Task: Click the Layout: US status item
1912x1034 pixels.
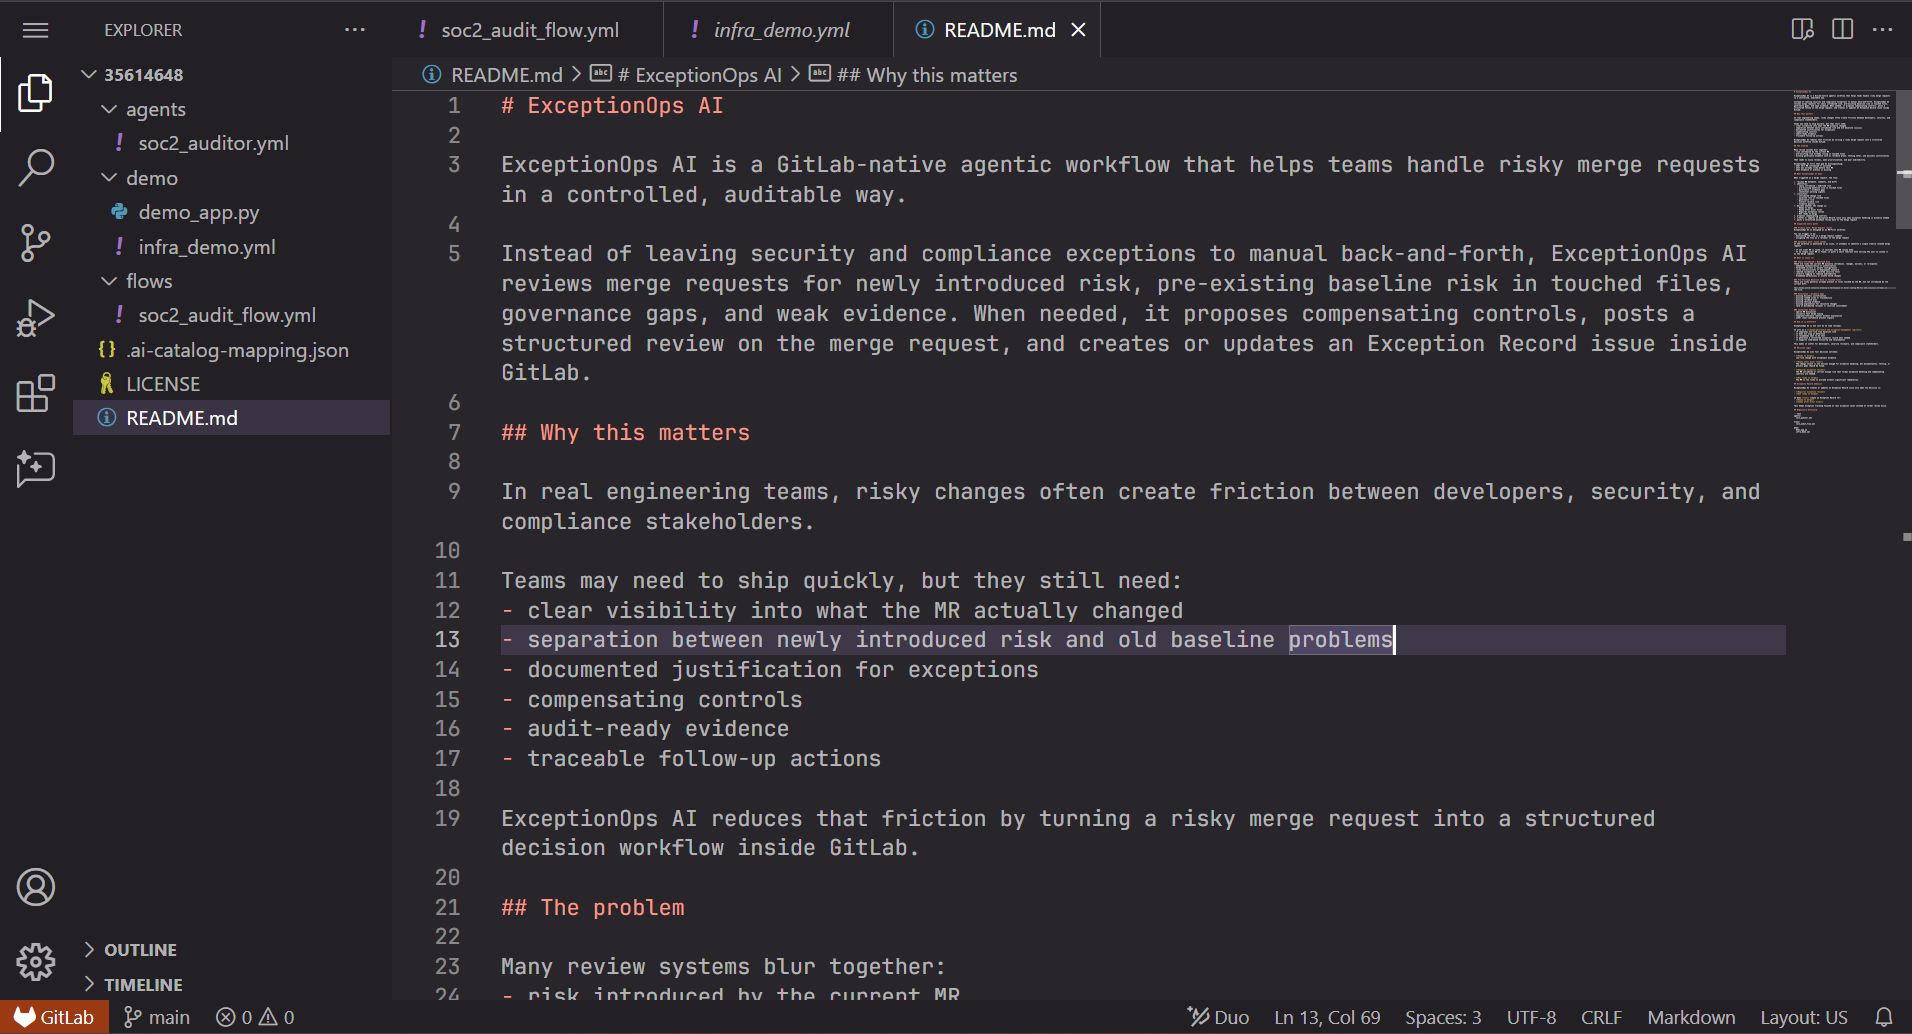Action: point(1803,1017)
